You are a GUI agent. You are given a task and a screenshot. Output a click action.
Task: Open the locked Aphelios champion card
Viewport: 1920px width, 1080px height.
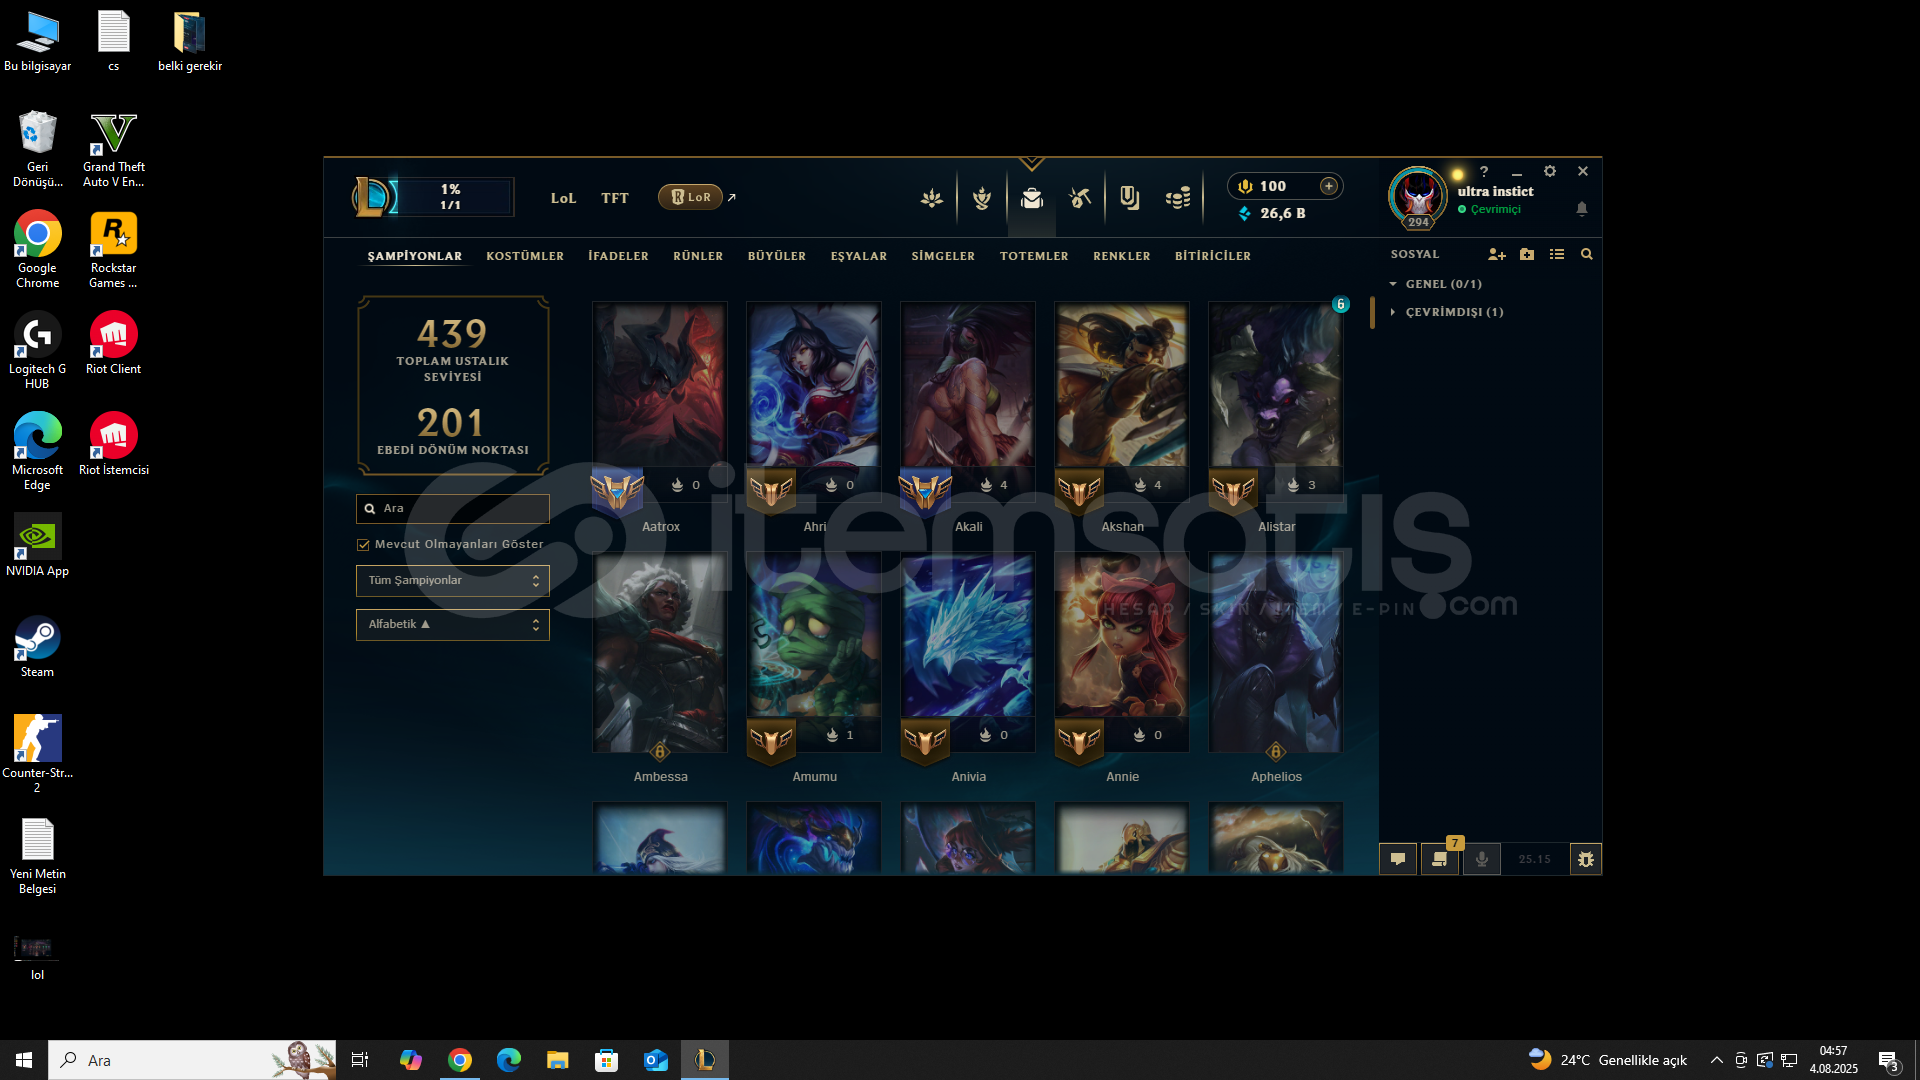coord(1276,652)
